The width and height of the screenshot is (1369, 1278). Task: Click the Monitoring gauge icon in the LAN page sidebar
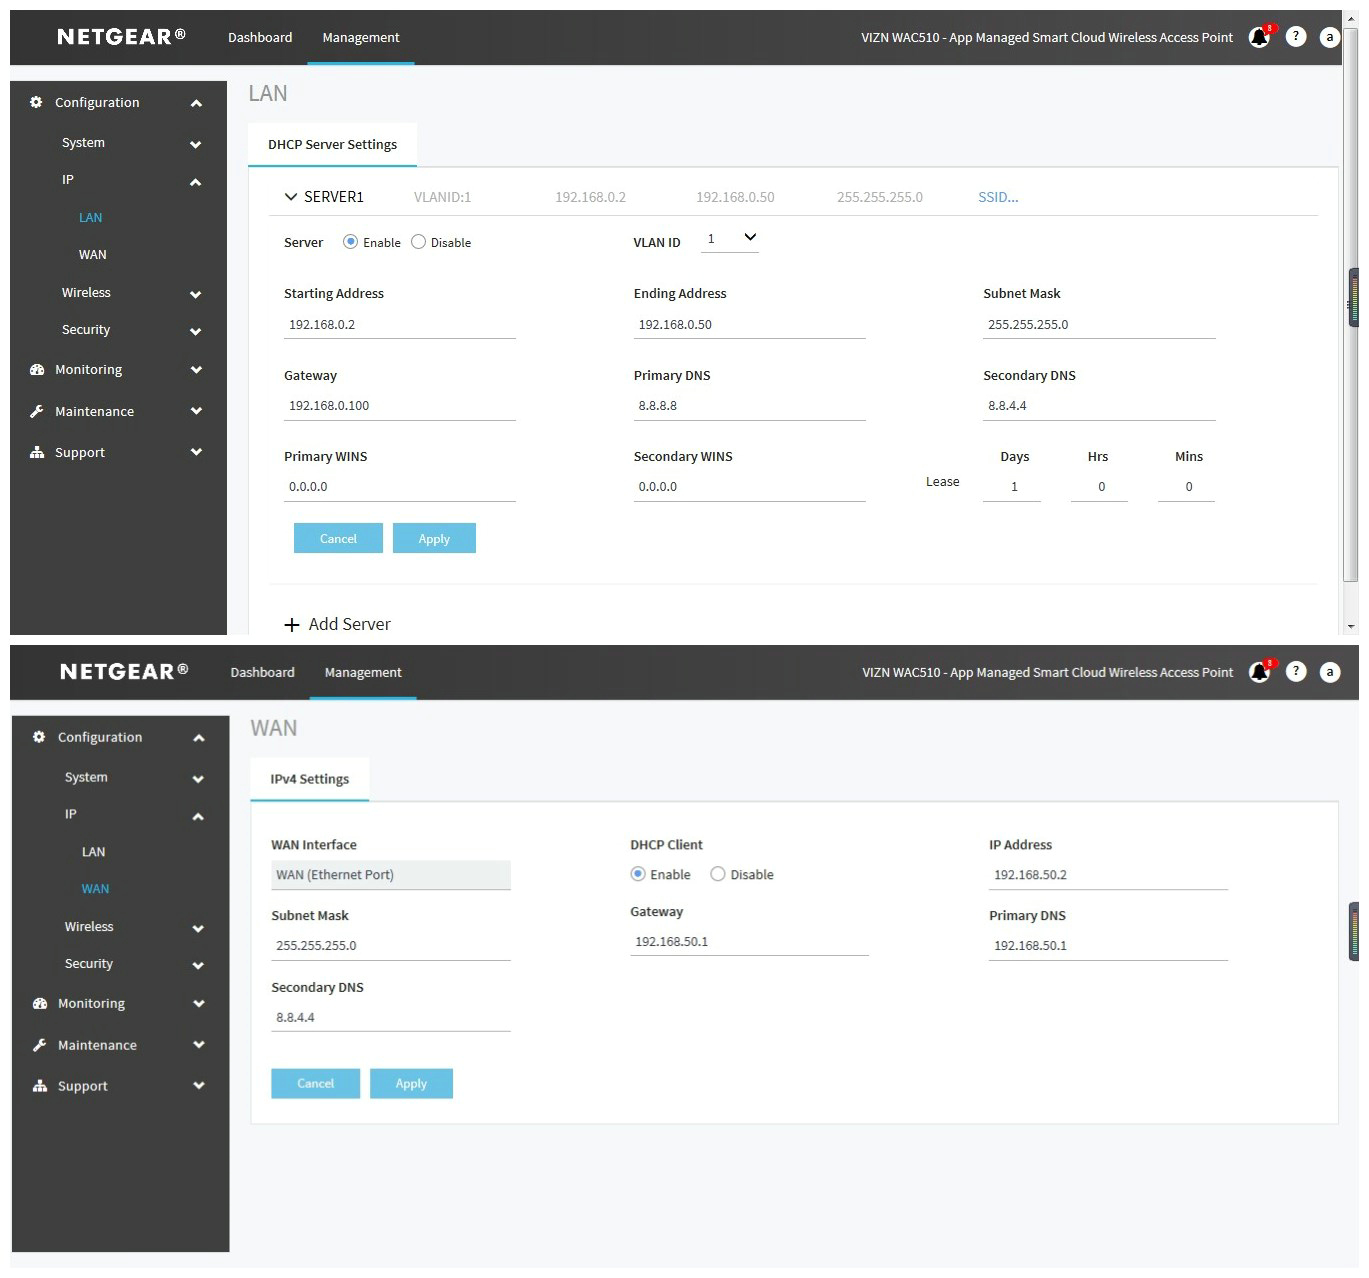coord(37,370)
